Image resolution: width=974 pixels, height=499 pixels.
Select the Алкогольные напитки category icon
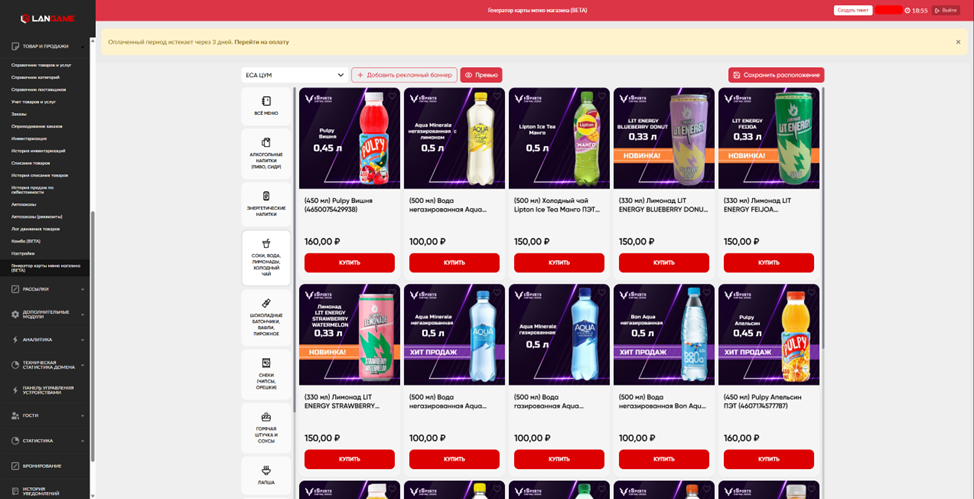[x=266, y=142]
